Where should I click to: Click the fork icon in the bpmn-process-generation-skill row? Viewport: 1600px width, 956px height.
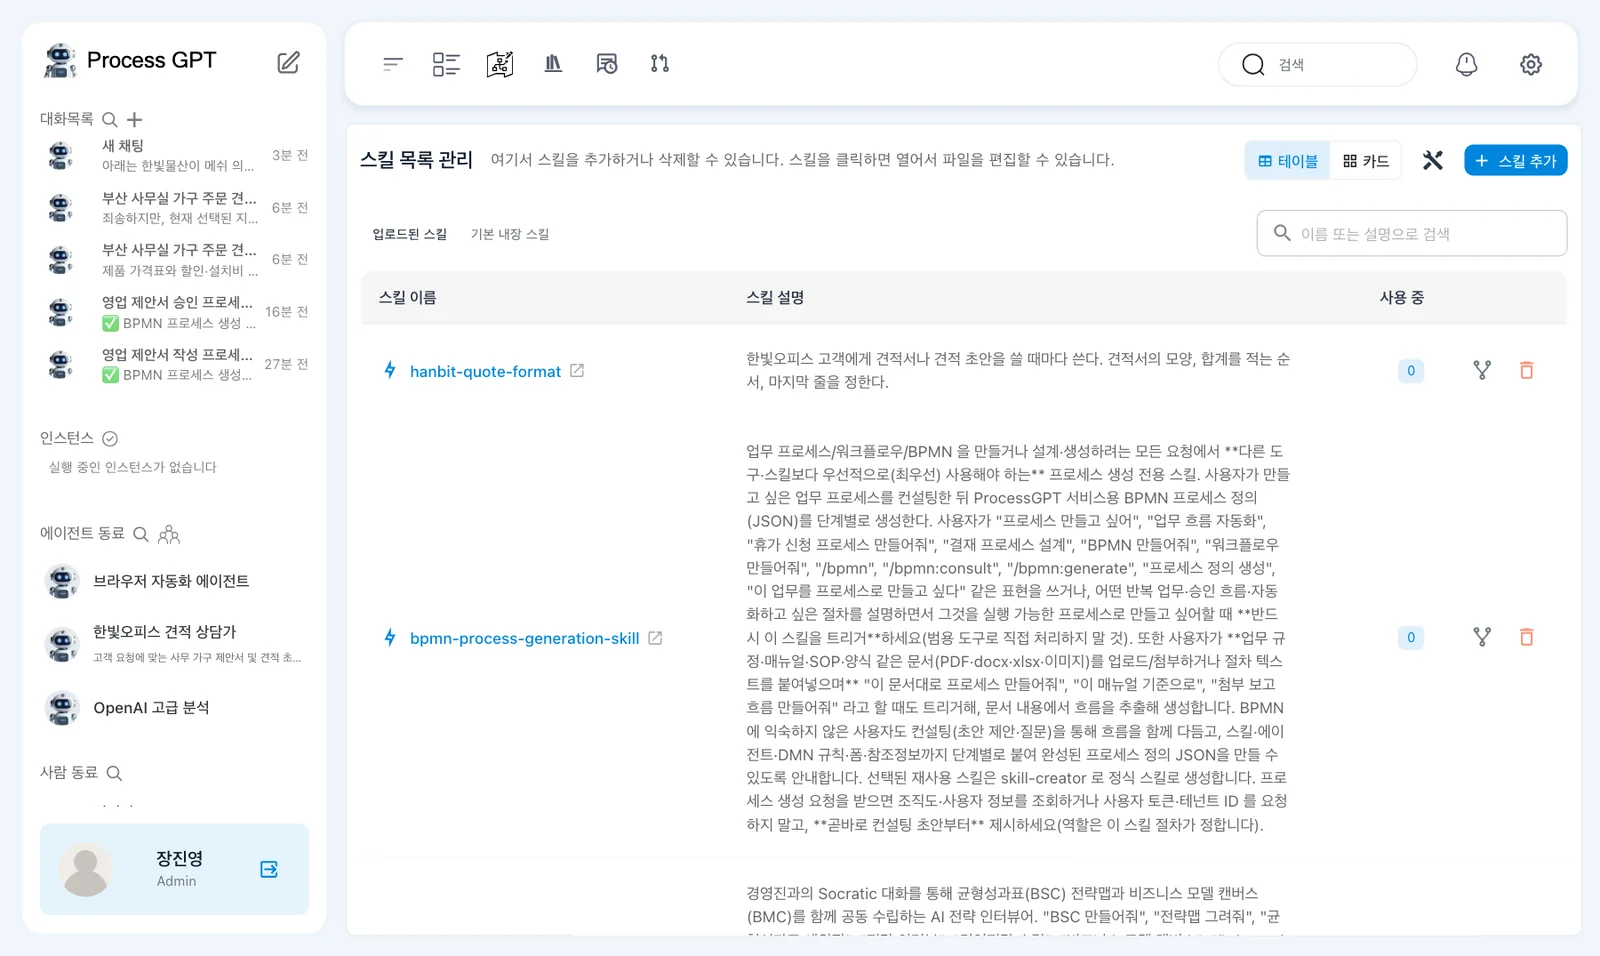click(x=1482, y=637)
